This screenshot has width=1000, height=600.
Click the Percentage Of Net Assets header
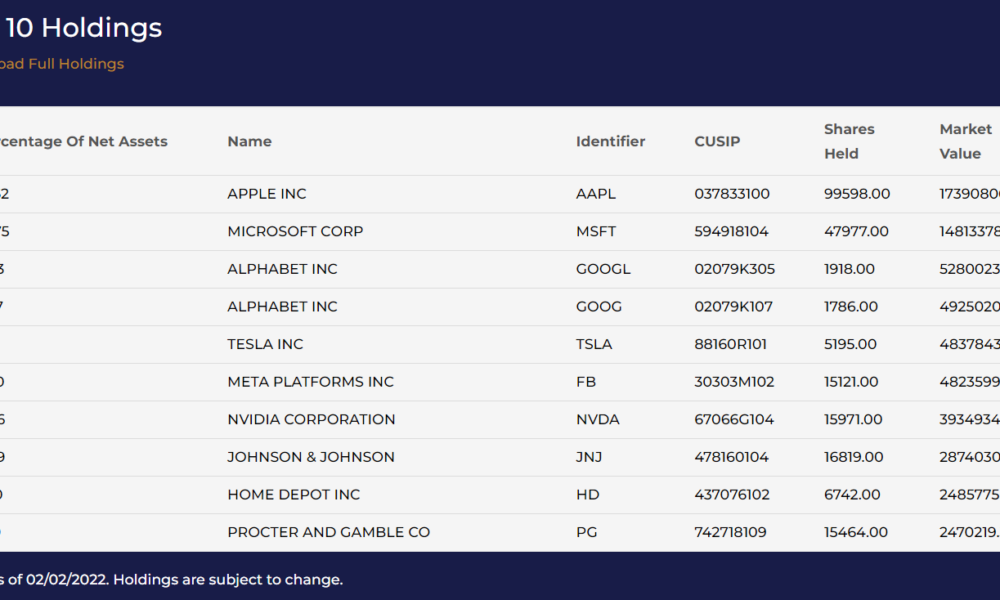point(84,141)
